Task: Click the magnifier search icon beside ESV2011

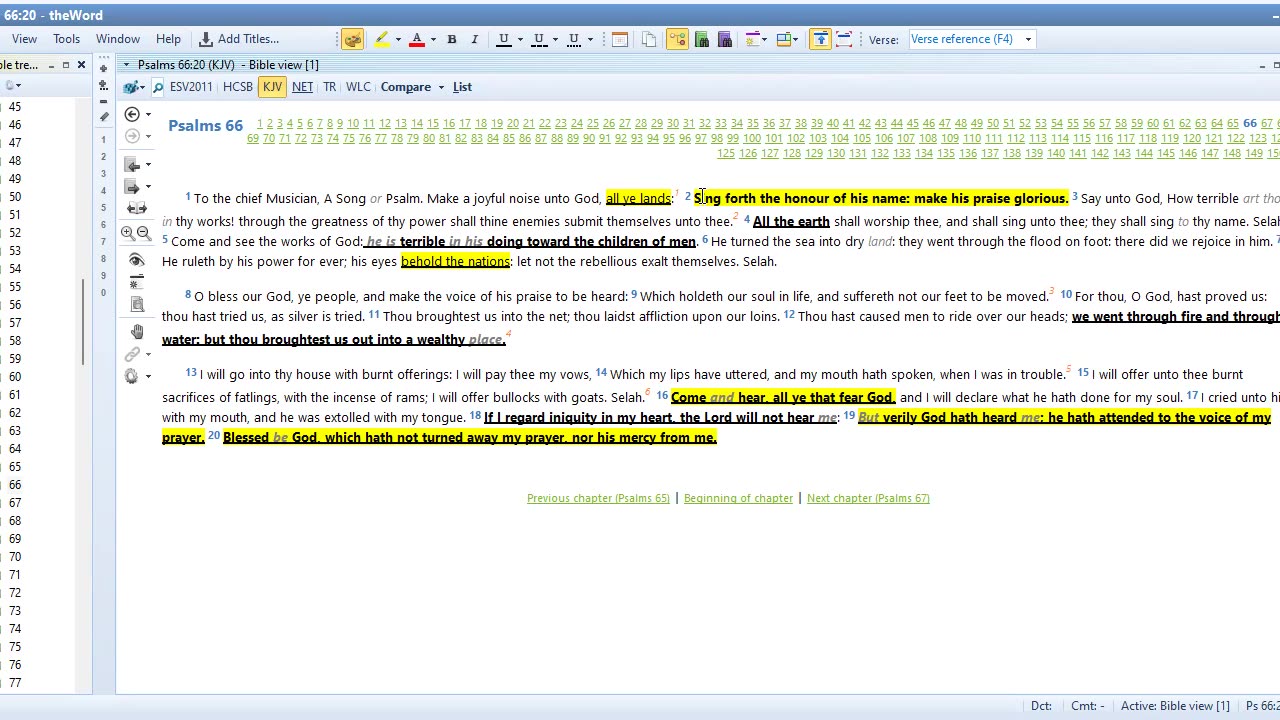Action: coord(158,87)
